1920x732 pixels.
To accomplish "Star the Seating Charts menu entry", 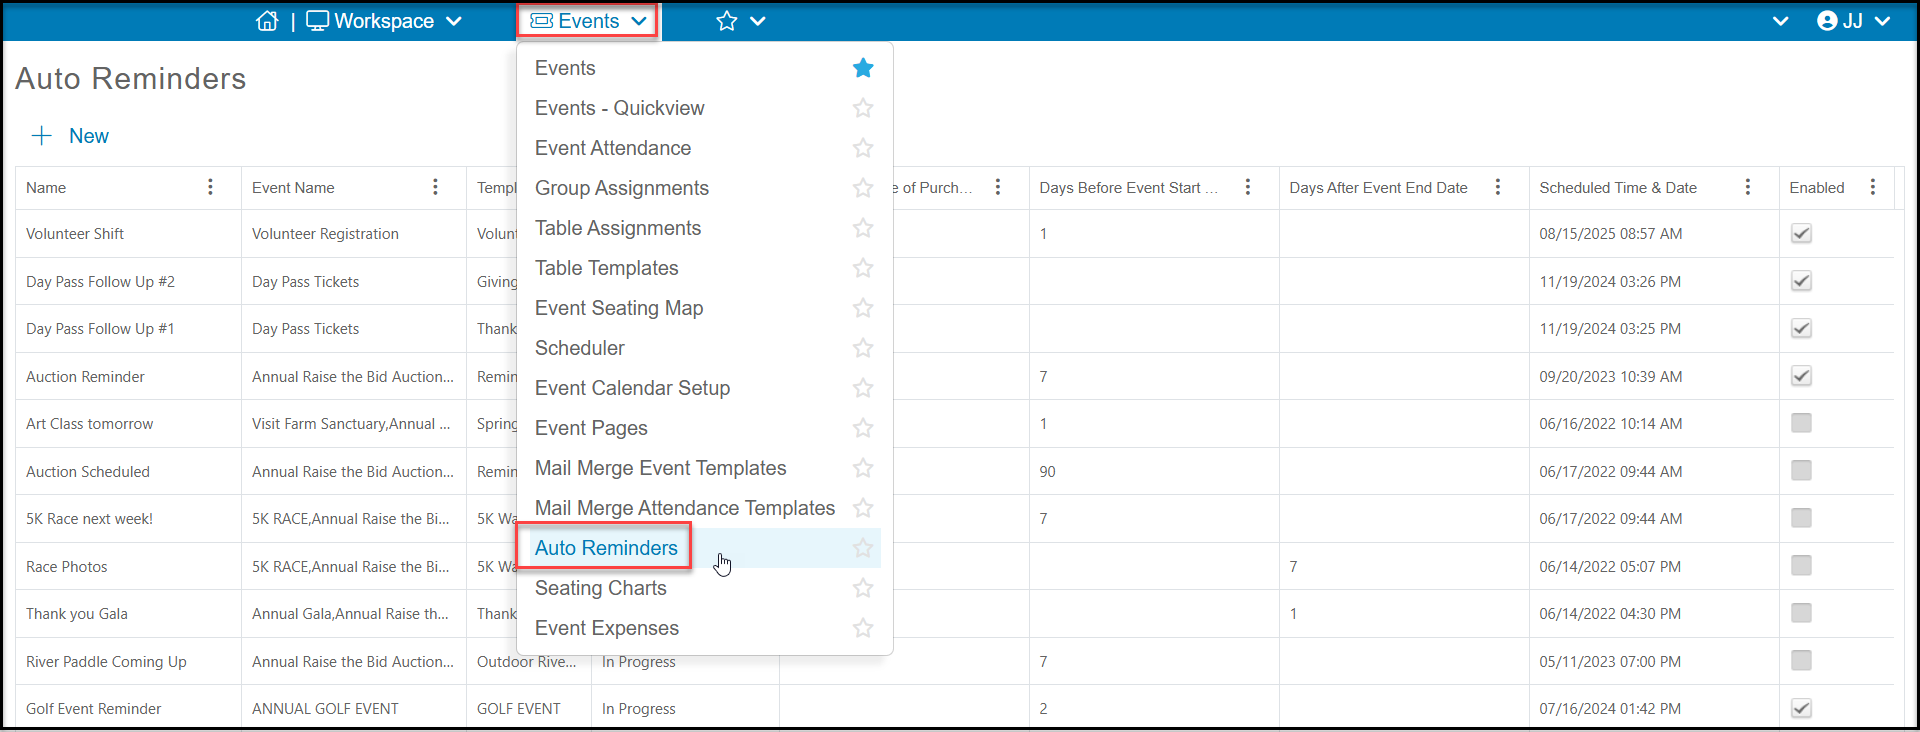I will pyautogui.click(x=863, y=588).
